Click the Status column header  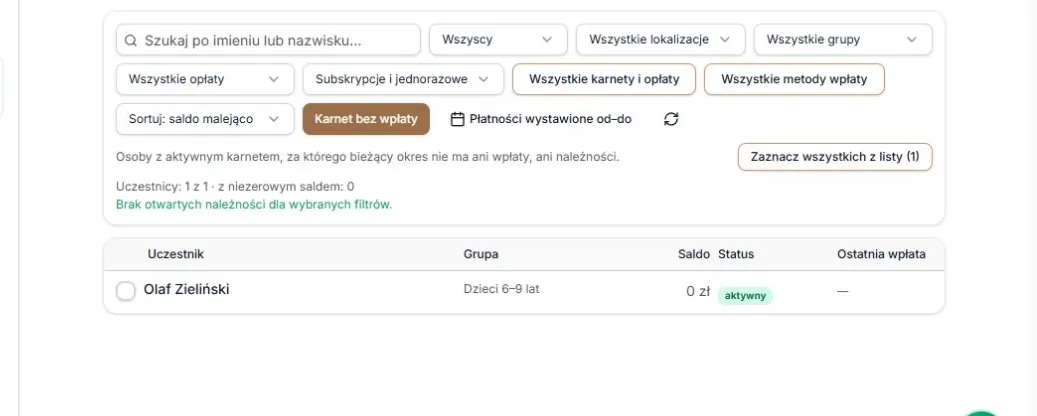(736, 254)
